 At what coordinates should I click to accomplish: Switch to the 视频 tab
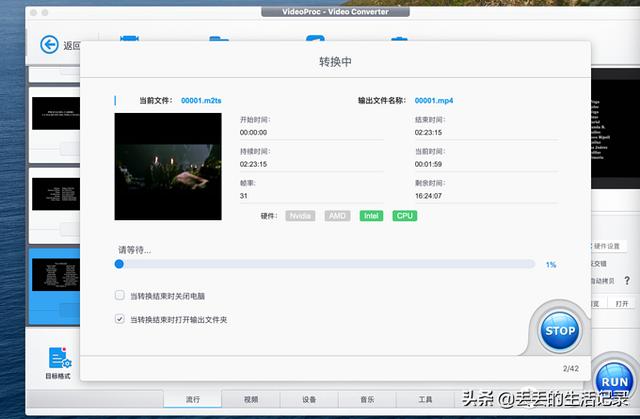(x=251, y=399)
